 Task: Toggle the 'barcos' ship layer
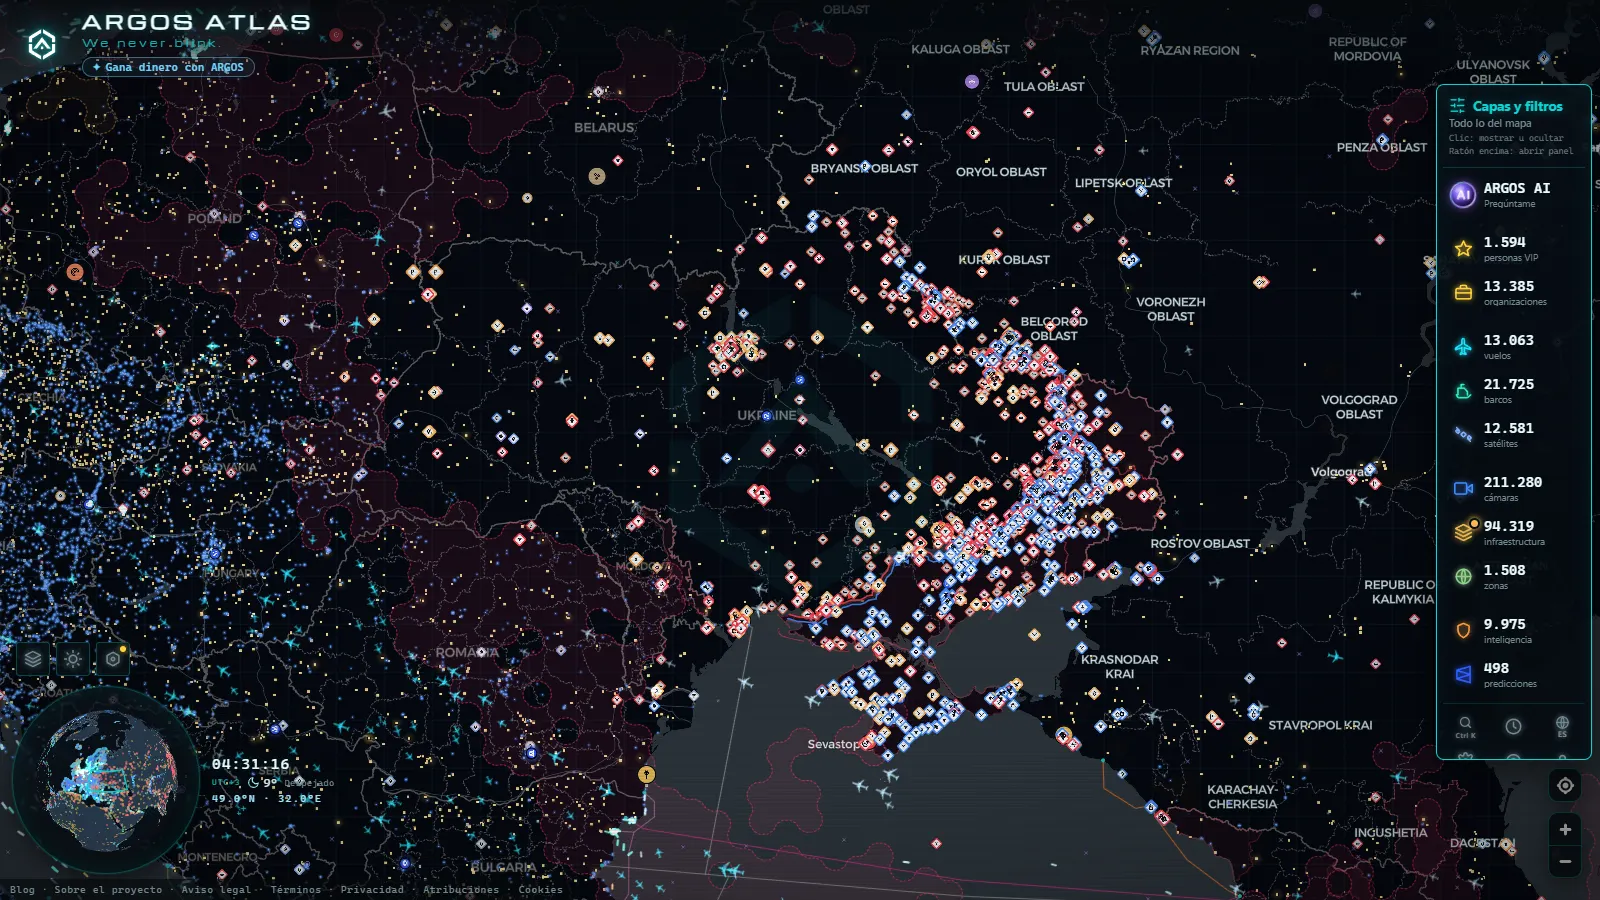point(1463,390)
